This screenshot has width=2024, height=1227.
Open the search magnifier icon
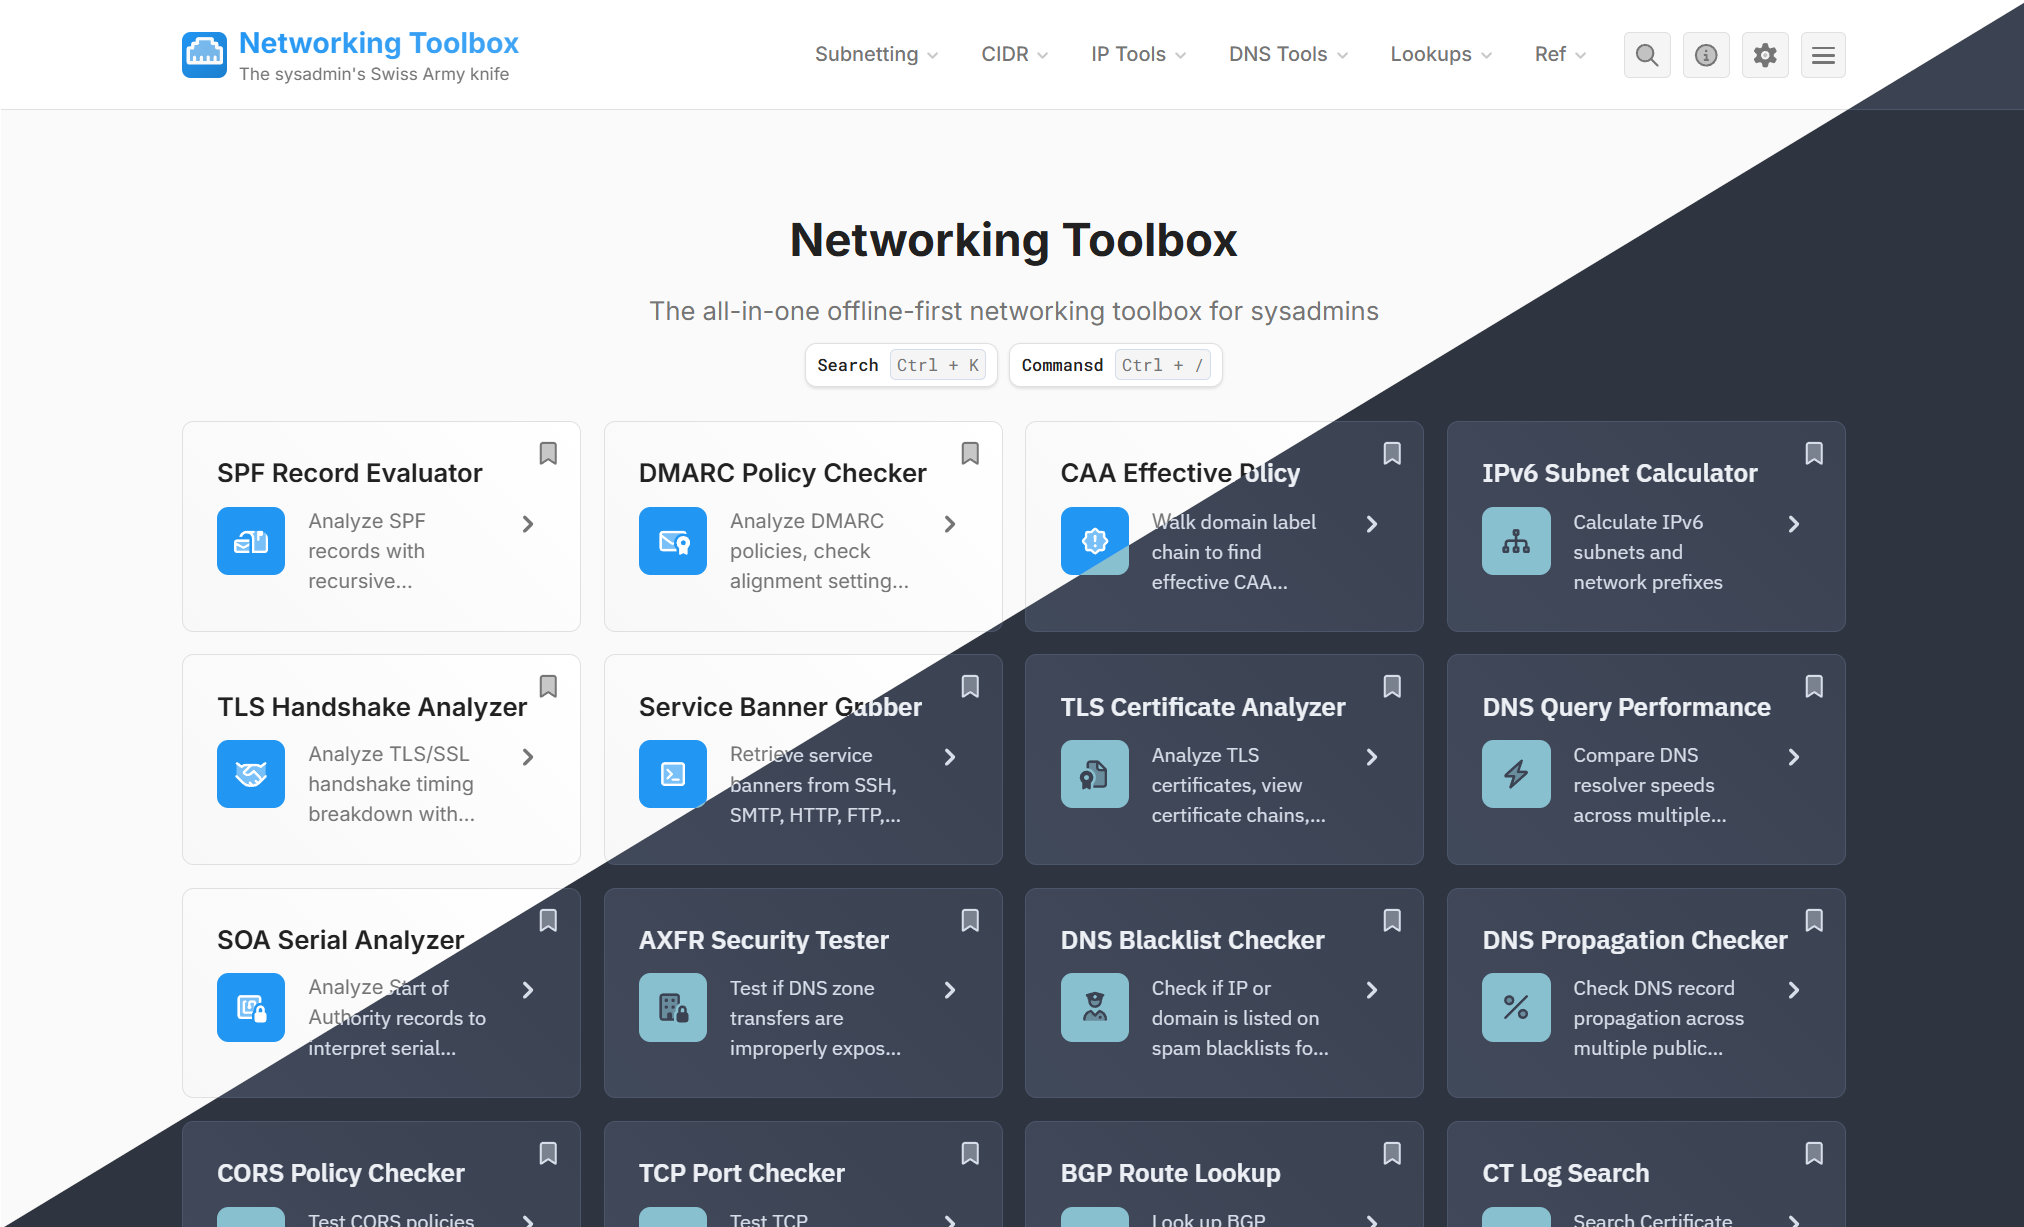[x=1647, y=55]
